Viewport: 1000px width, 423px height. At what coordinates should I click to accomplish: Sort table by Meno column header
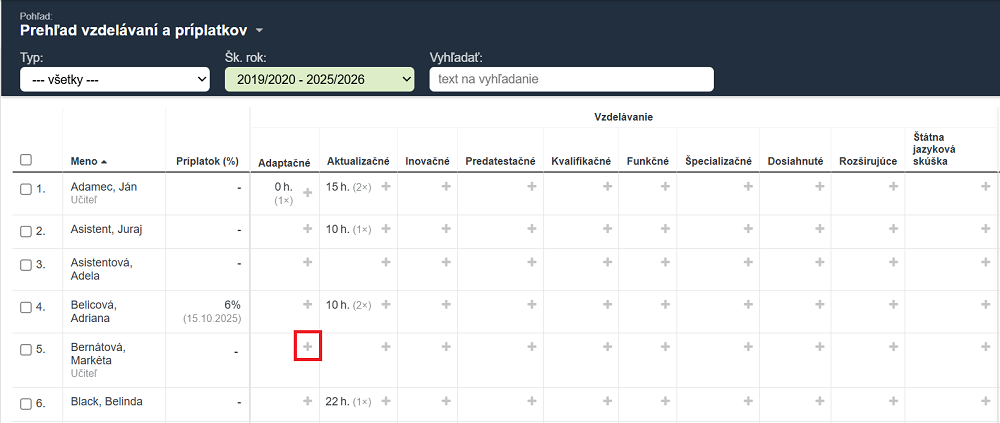tap(84, 161)
